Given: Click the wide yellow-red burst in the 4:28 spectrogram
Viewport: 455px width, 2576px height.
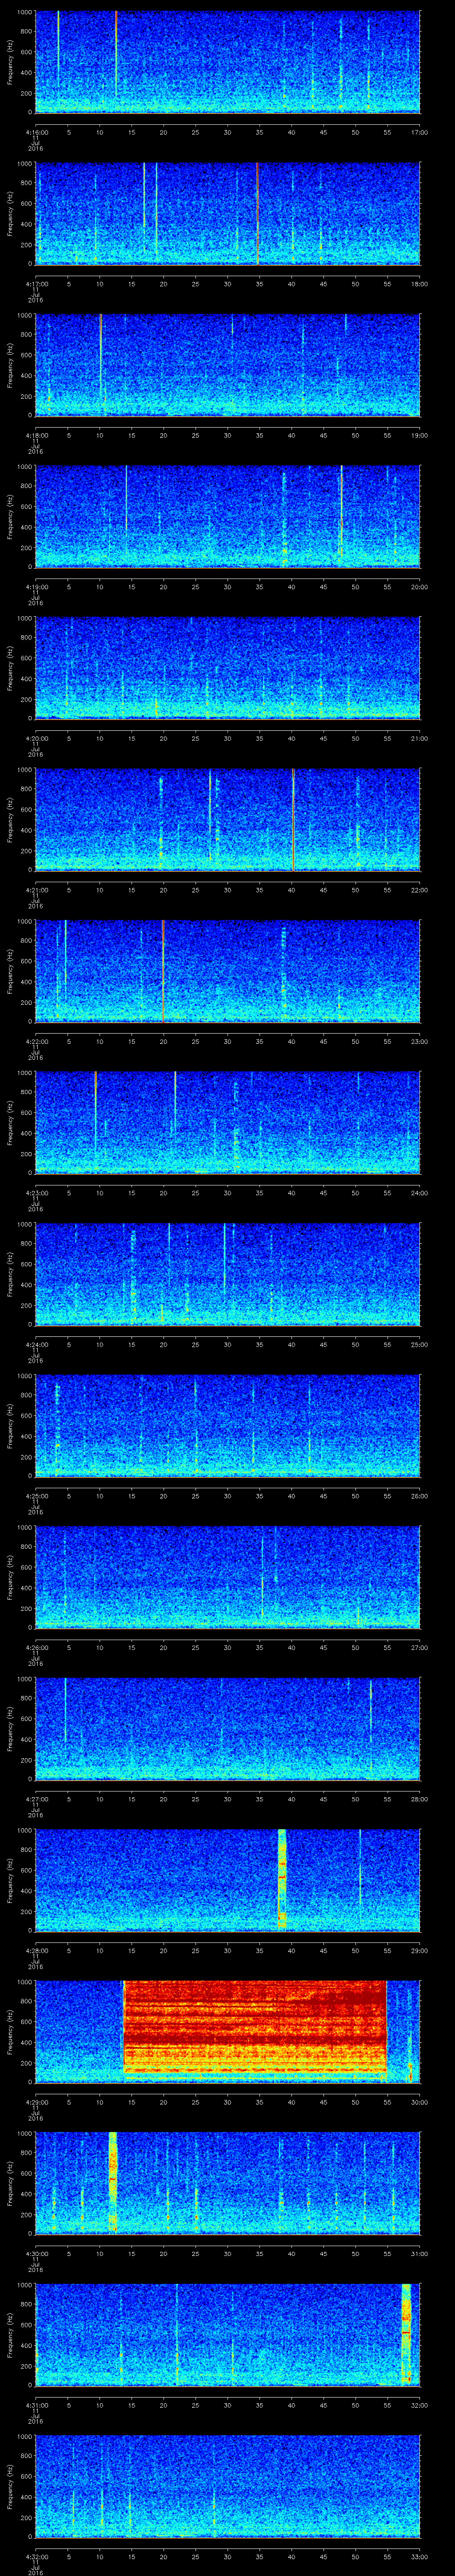Looking at the screenshot, I should [x=282, y=1879].
